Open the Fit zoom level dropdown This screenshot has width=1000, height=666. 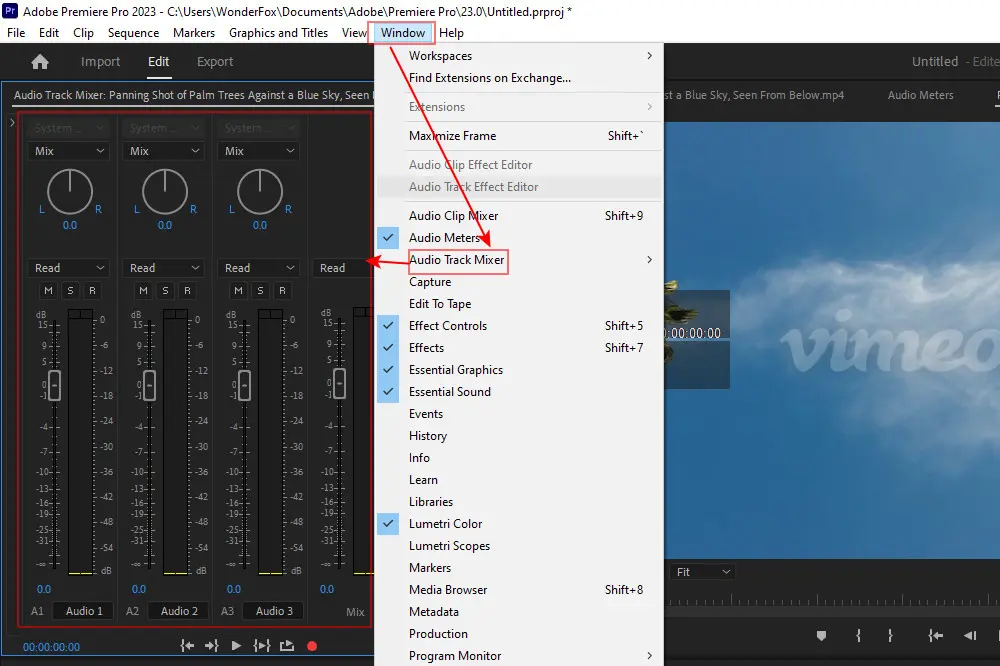coord(703,572)
